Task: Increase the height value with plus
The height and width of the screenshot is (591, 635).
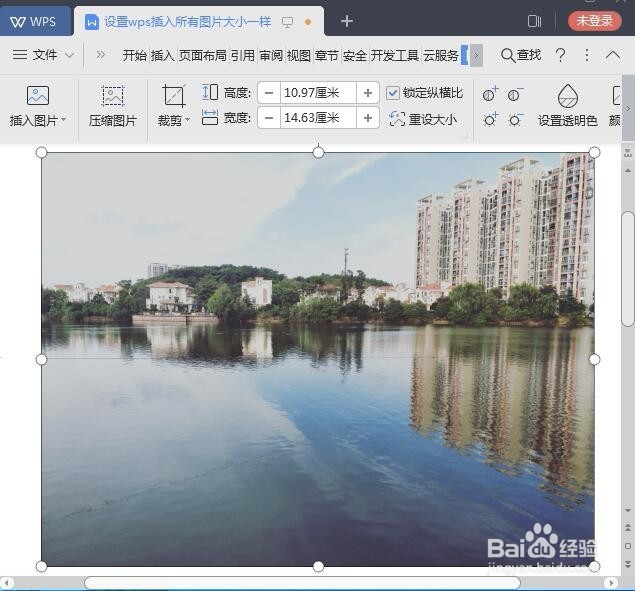Action: point(368,93)
